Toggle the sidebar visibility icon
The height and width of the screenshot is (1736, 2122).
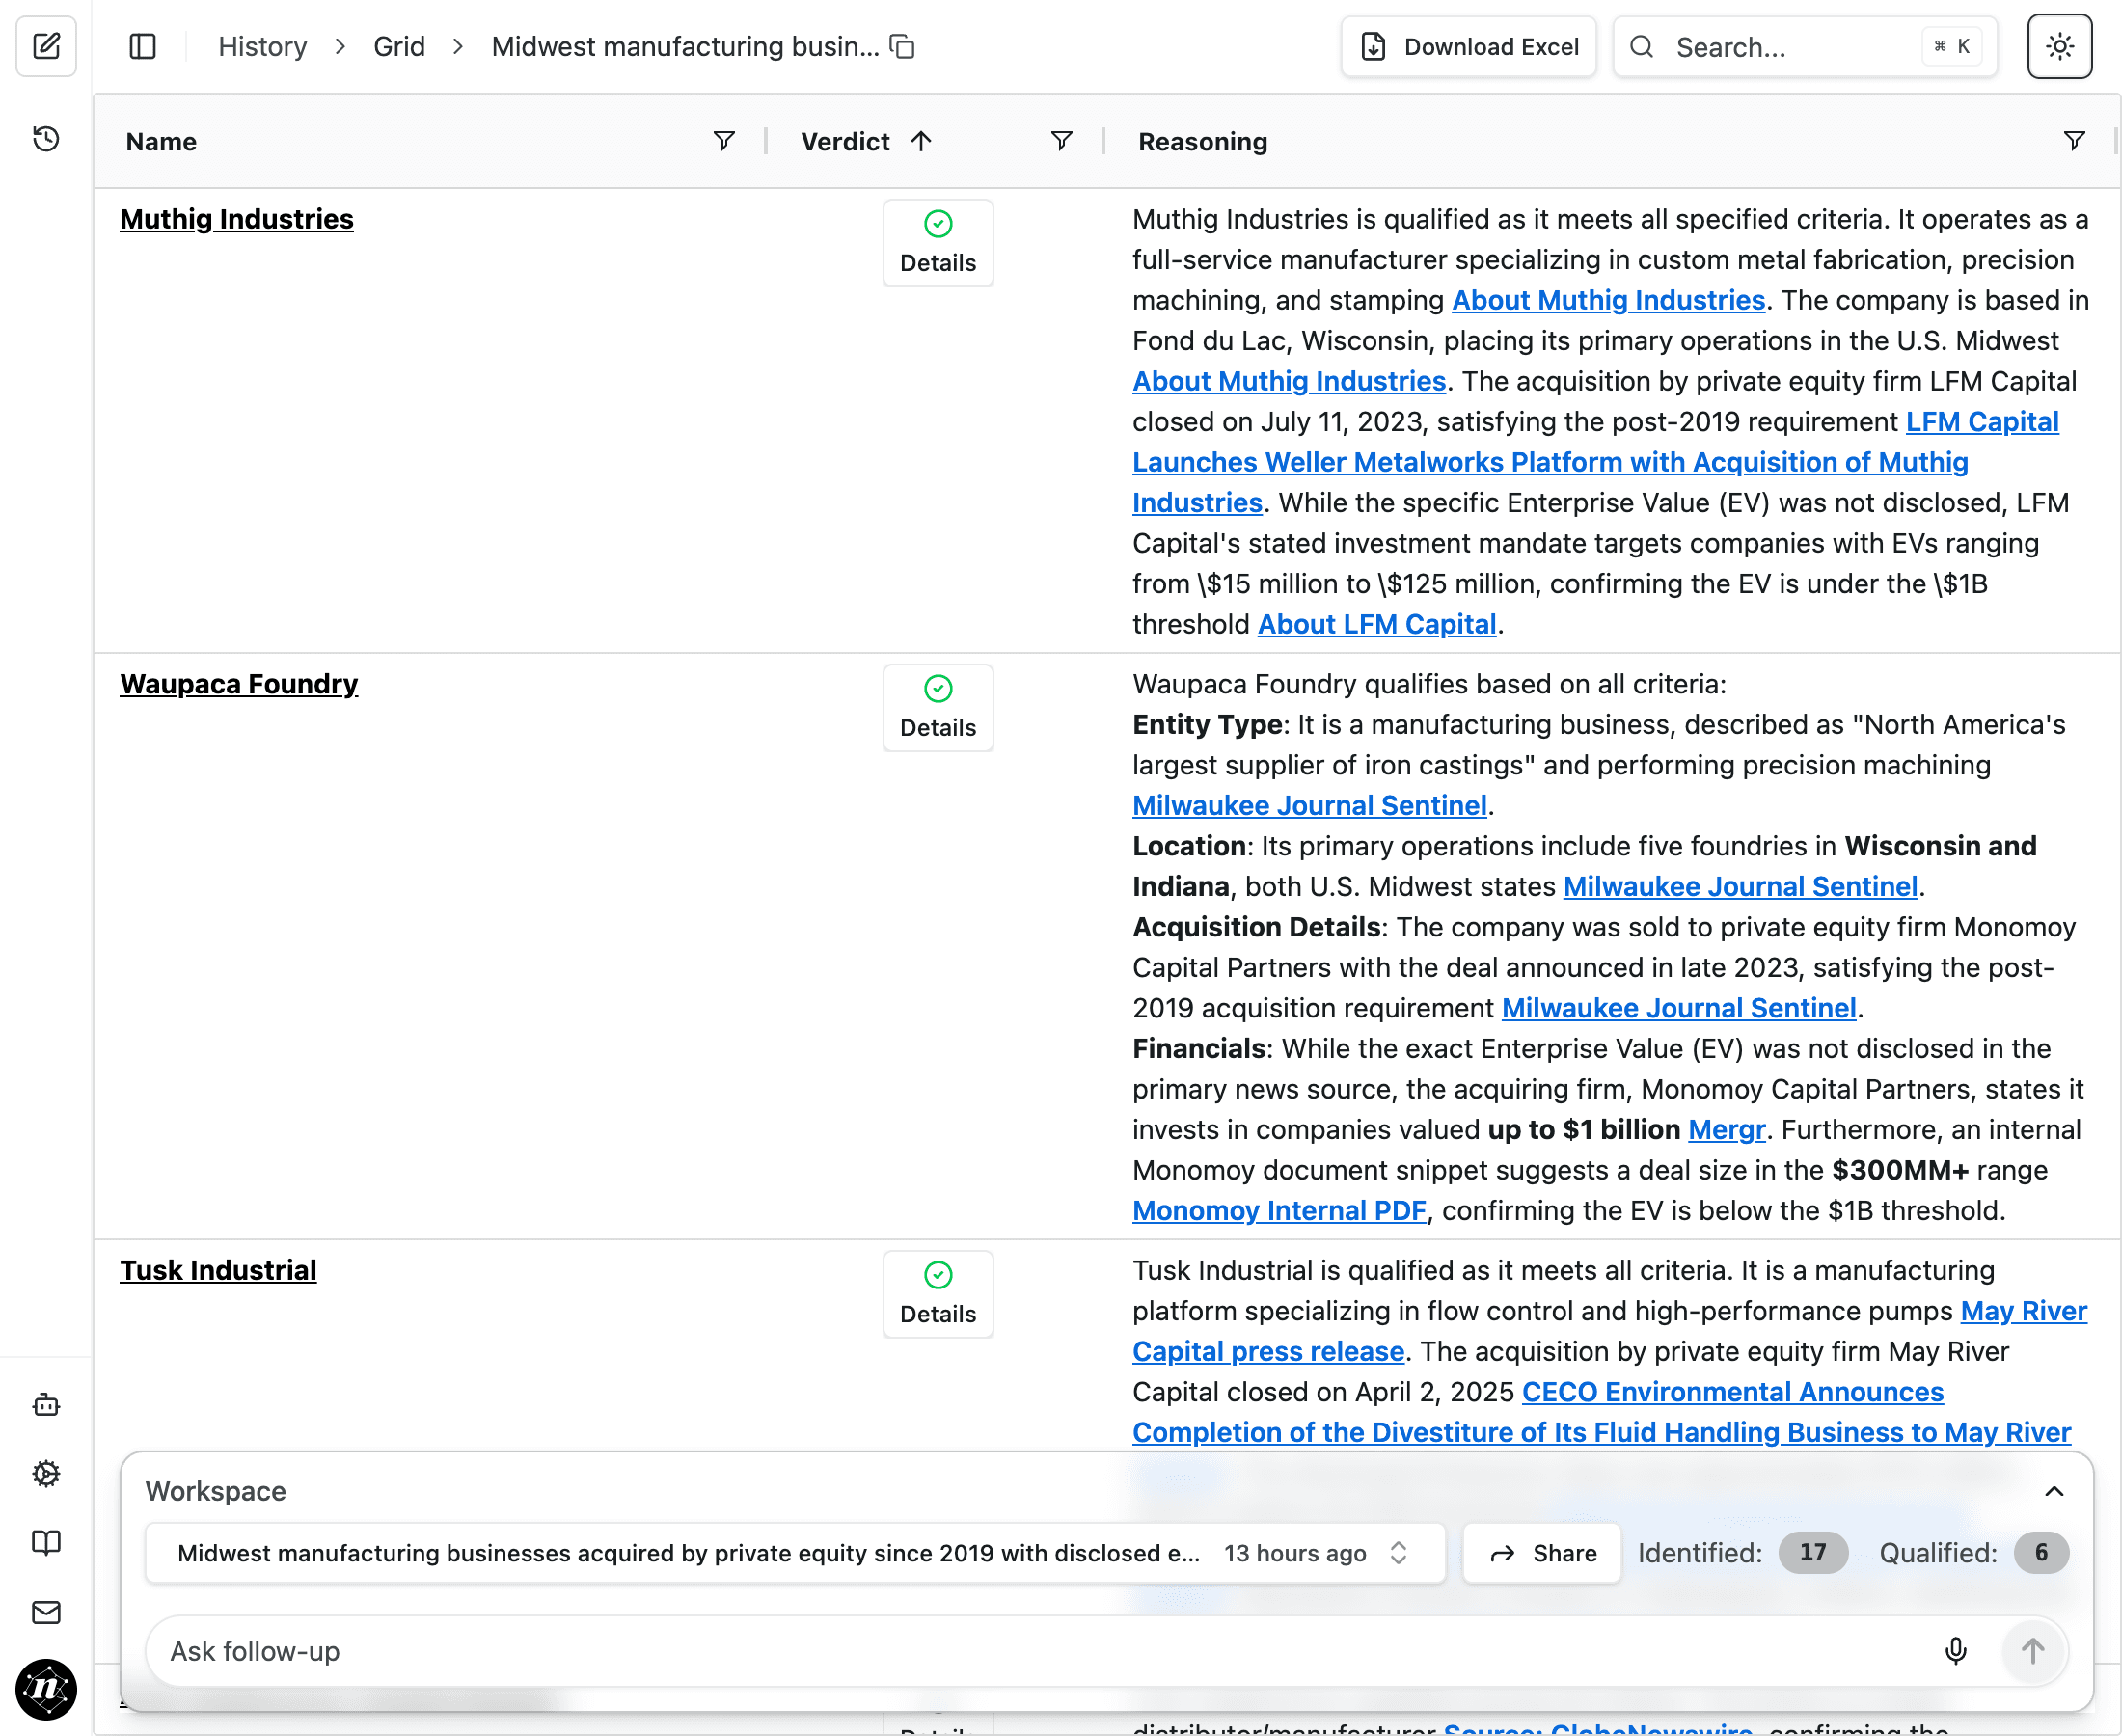click(x=142, y=46)
